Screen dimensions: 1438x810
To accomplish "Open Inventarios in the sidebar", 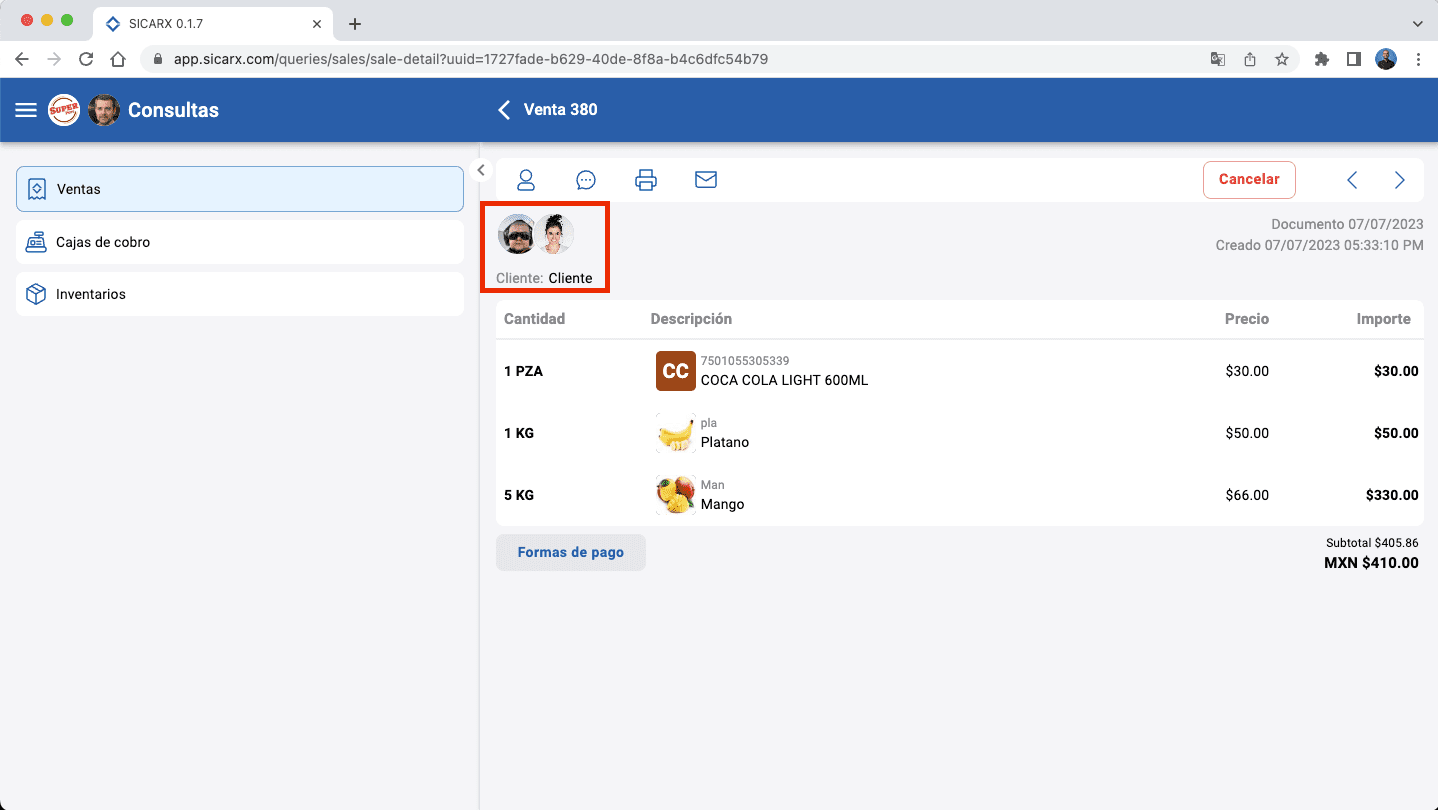I will point(240,294).
